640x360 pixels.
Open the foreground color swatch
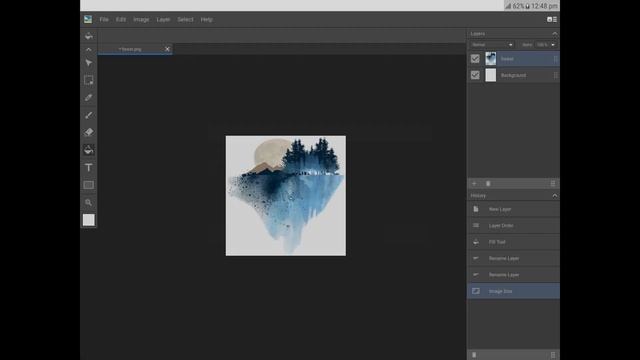pyautogui.click(x=89, y=220)
